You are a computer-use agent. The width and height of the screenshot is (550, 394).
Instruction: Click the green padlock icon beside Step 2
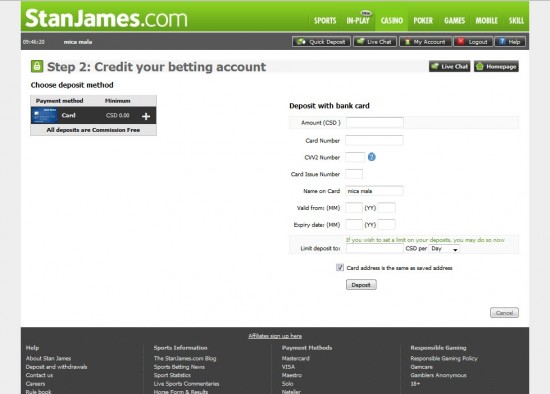37,66
